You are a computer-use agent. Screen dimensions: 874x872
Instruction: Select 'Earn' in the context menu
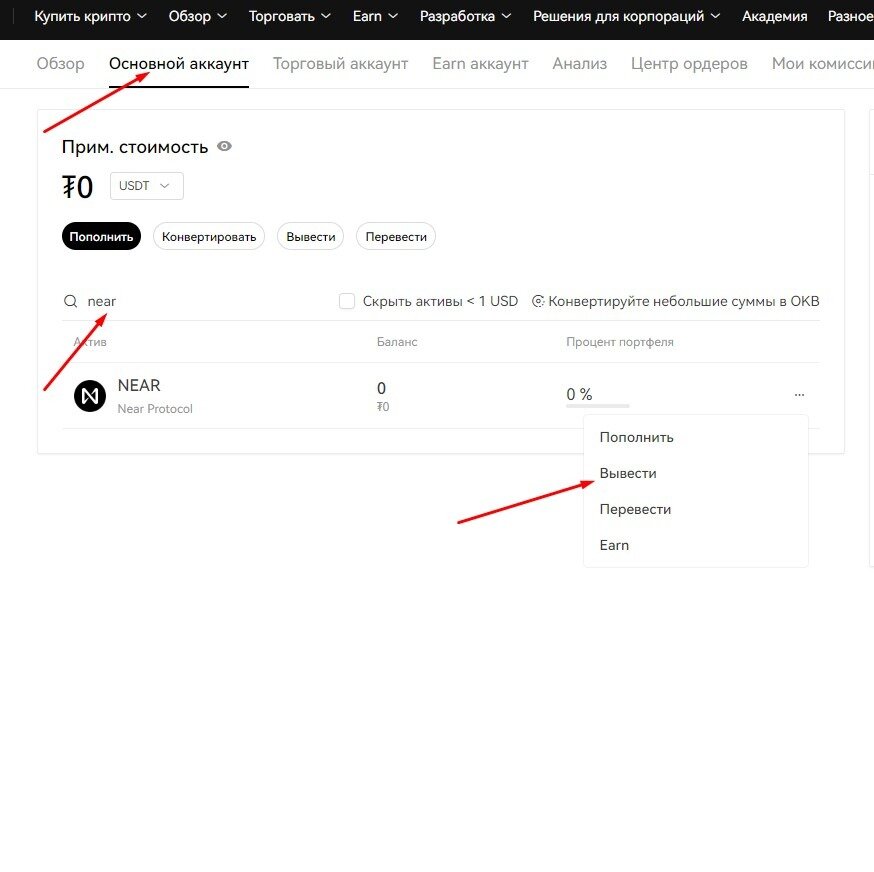coord(614,545)
